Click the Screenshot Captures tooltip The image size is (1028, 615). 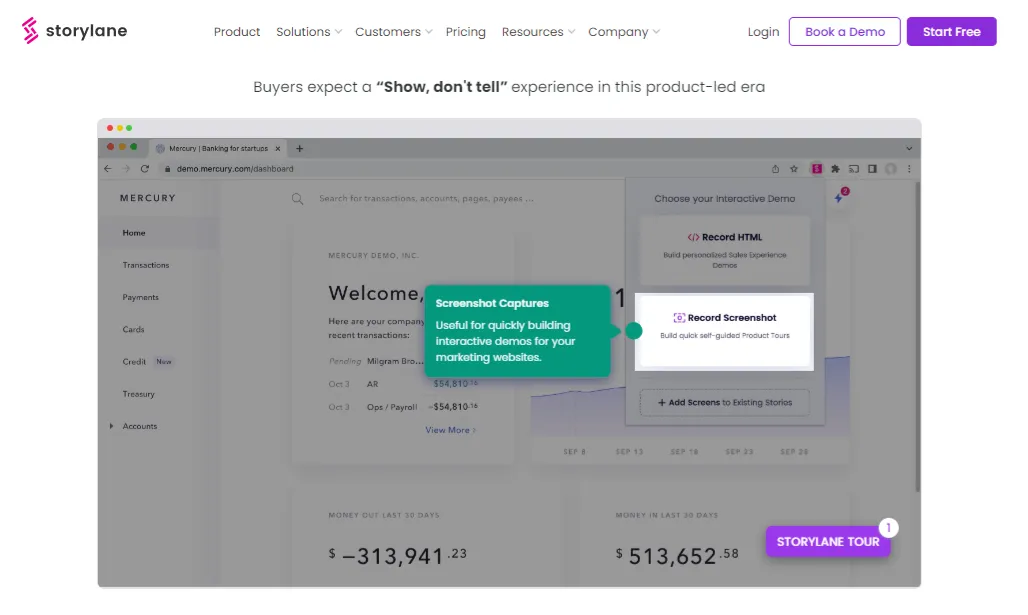(x=517, y=330)
